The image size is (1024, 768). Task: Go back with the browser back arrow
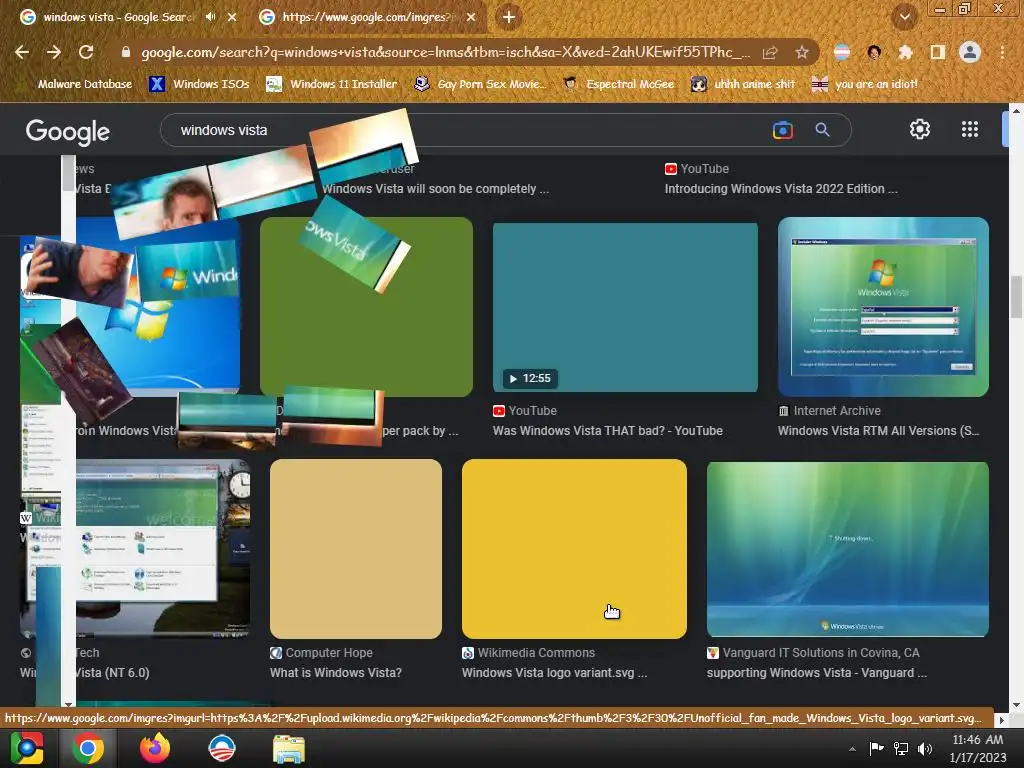tap(22, 52)
